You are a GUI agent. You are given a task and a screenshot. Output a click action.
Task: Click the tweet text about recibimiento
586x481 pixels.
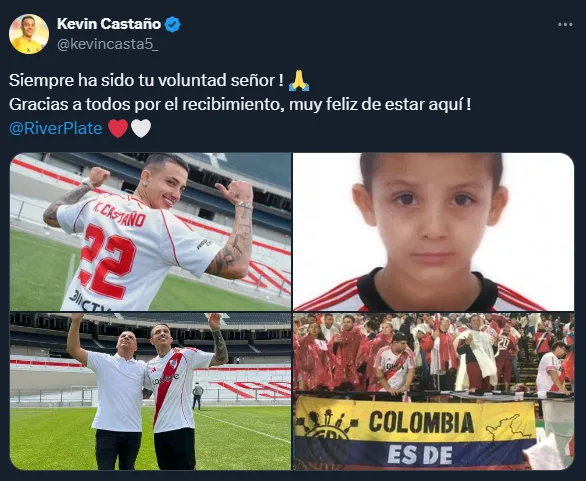[x=240, y=104]
